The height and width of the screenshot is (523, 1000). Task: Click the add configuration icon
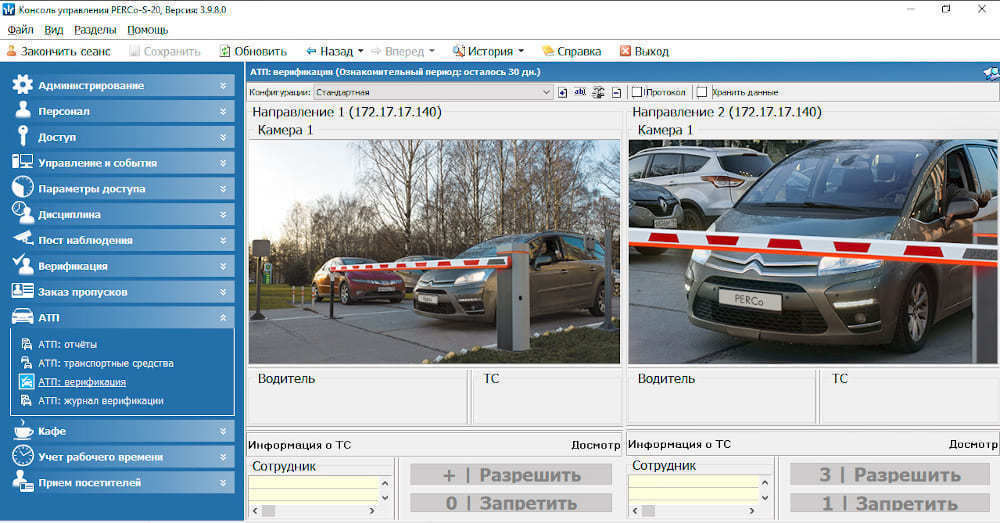[563, 92]
